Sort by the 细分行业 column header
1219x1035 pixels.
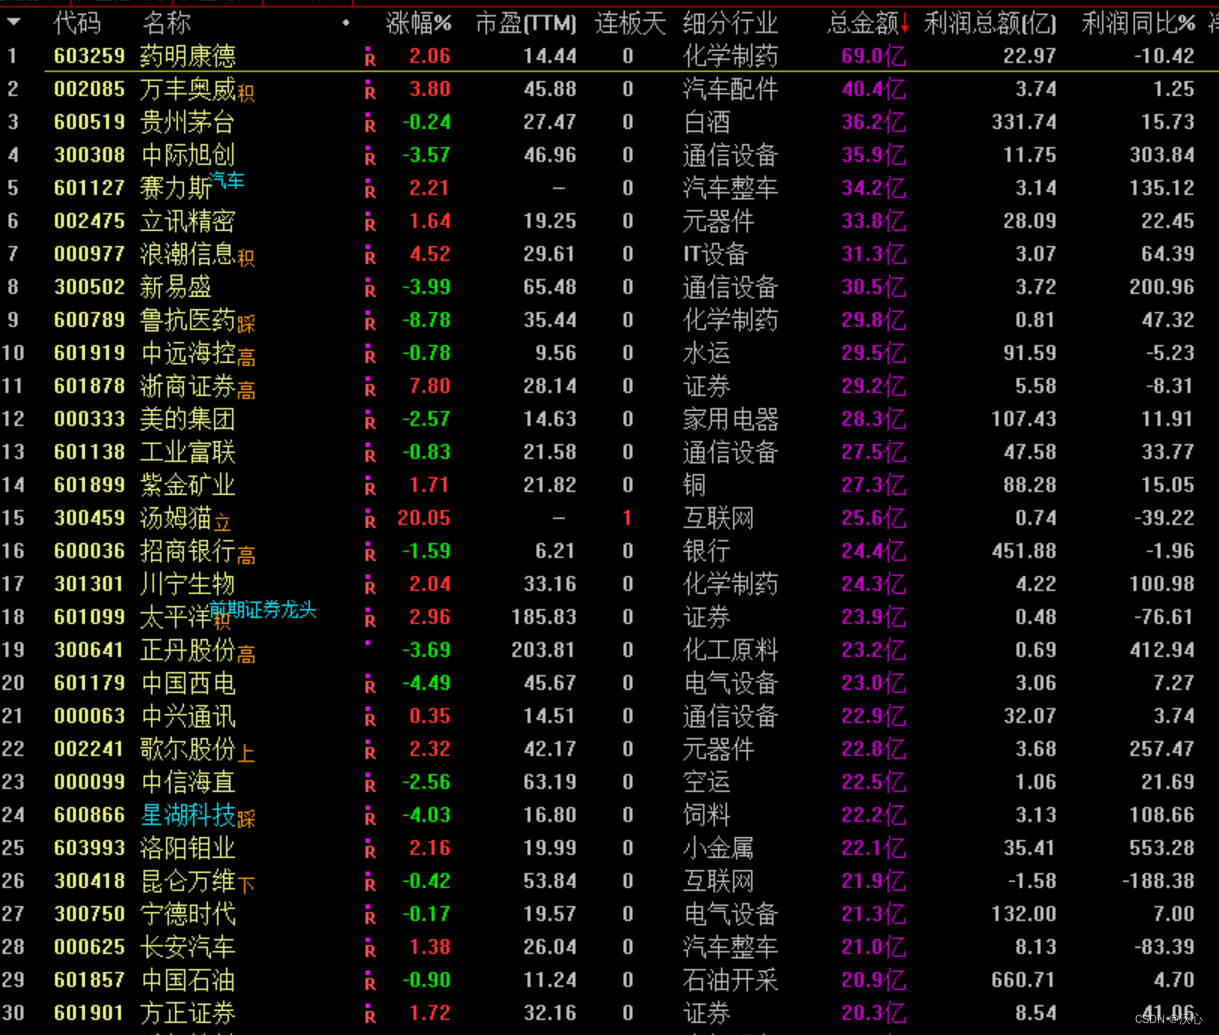click(730, 23)
